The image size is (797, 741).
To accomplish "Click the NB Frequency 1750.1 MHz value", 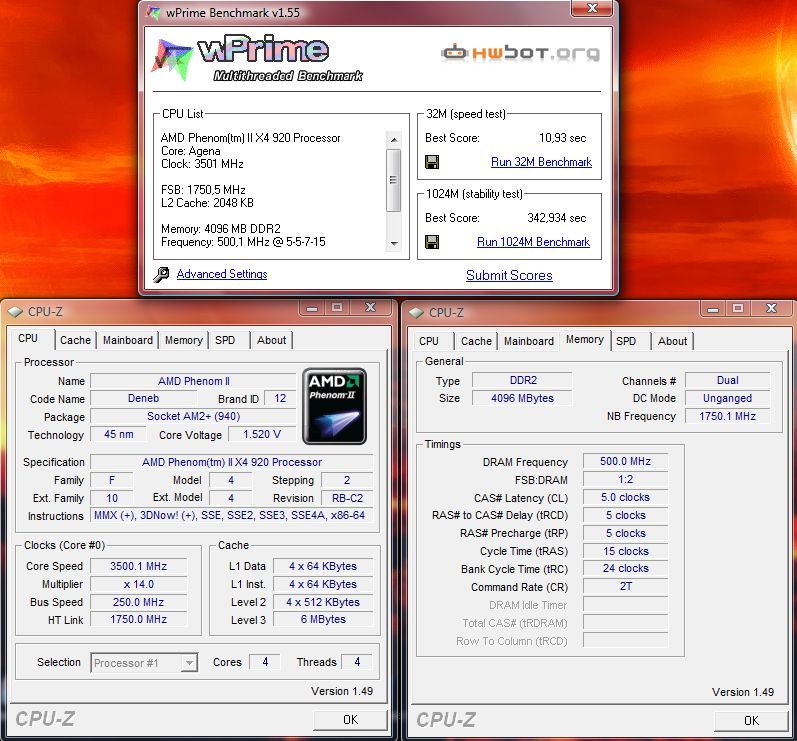I will click(x=727, y=416).
